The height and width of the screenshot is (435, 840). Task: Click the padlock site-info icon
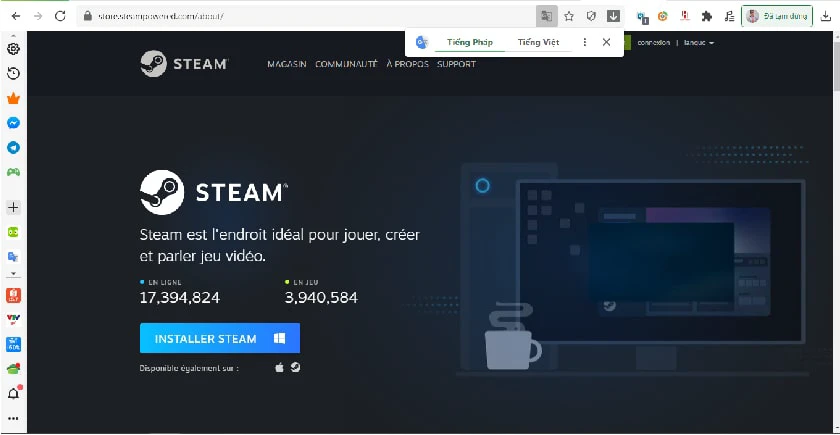pos(88,16)
